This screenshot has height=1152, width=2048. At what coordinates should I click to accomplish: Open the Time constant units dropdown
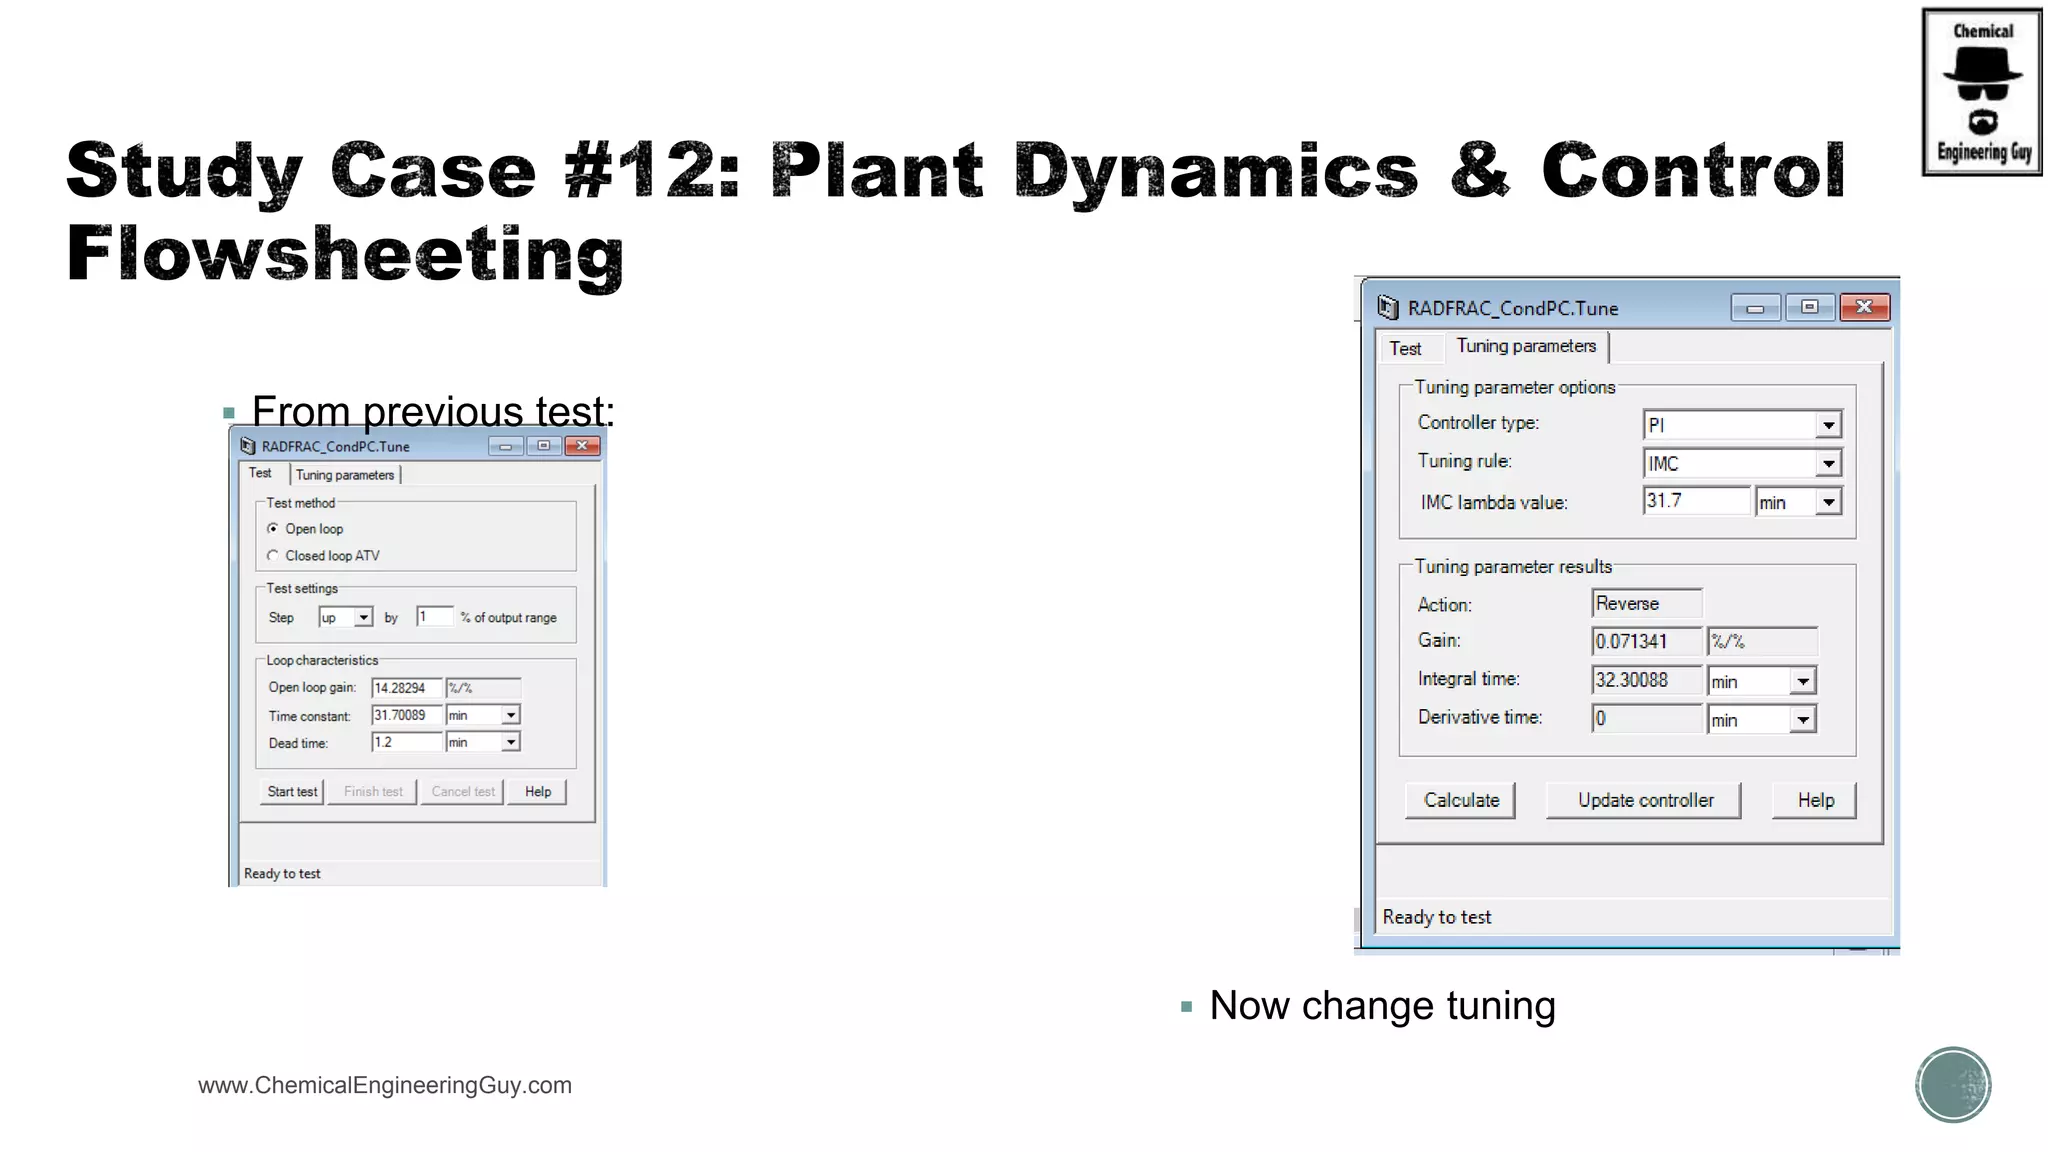(x=511, y=715)
